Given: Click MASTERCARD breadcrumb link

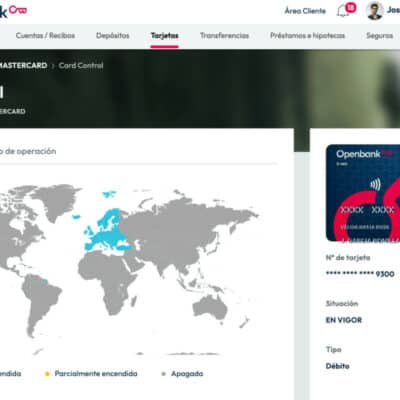Looking at the screenshot, I should 23,65.
